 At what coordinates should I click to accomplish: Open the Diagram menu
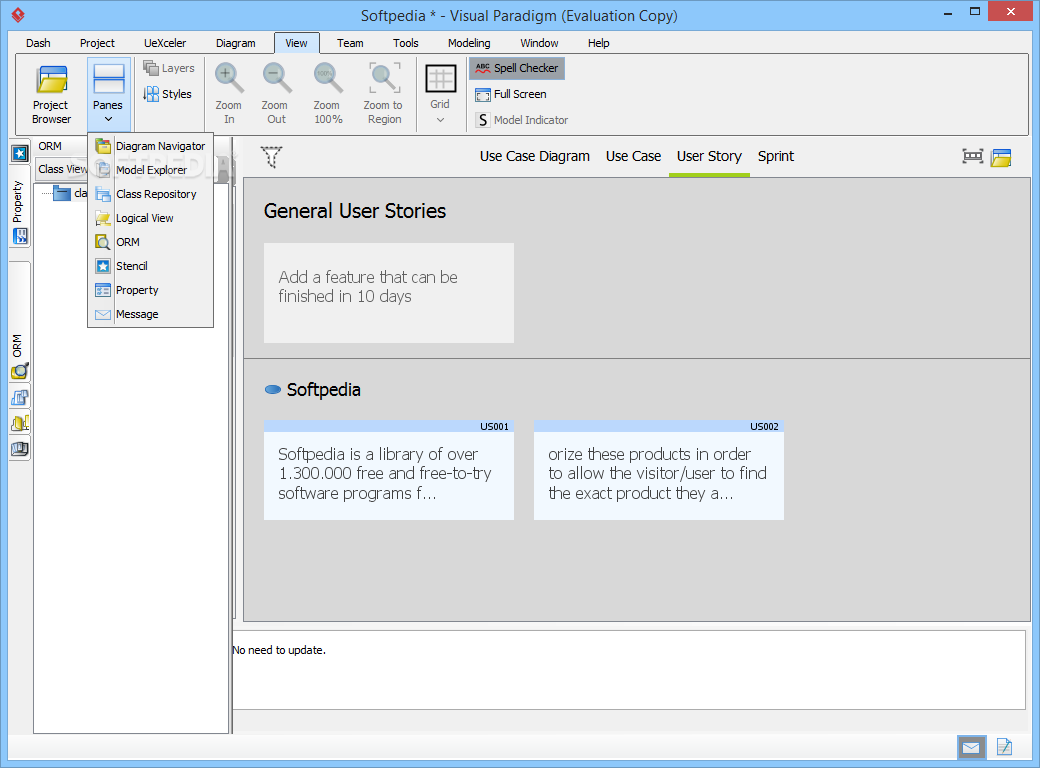click(235, 43)
